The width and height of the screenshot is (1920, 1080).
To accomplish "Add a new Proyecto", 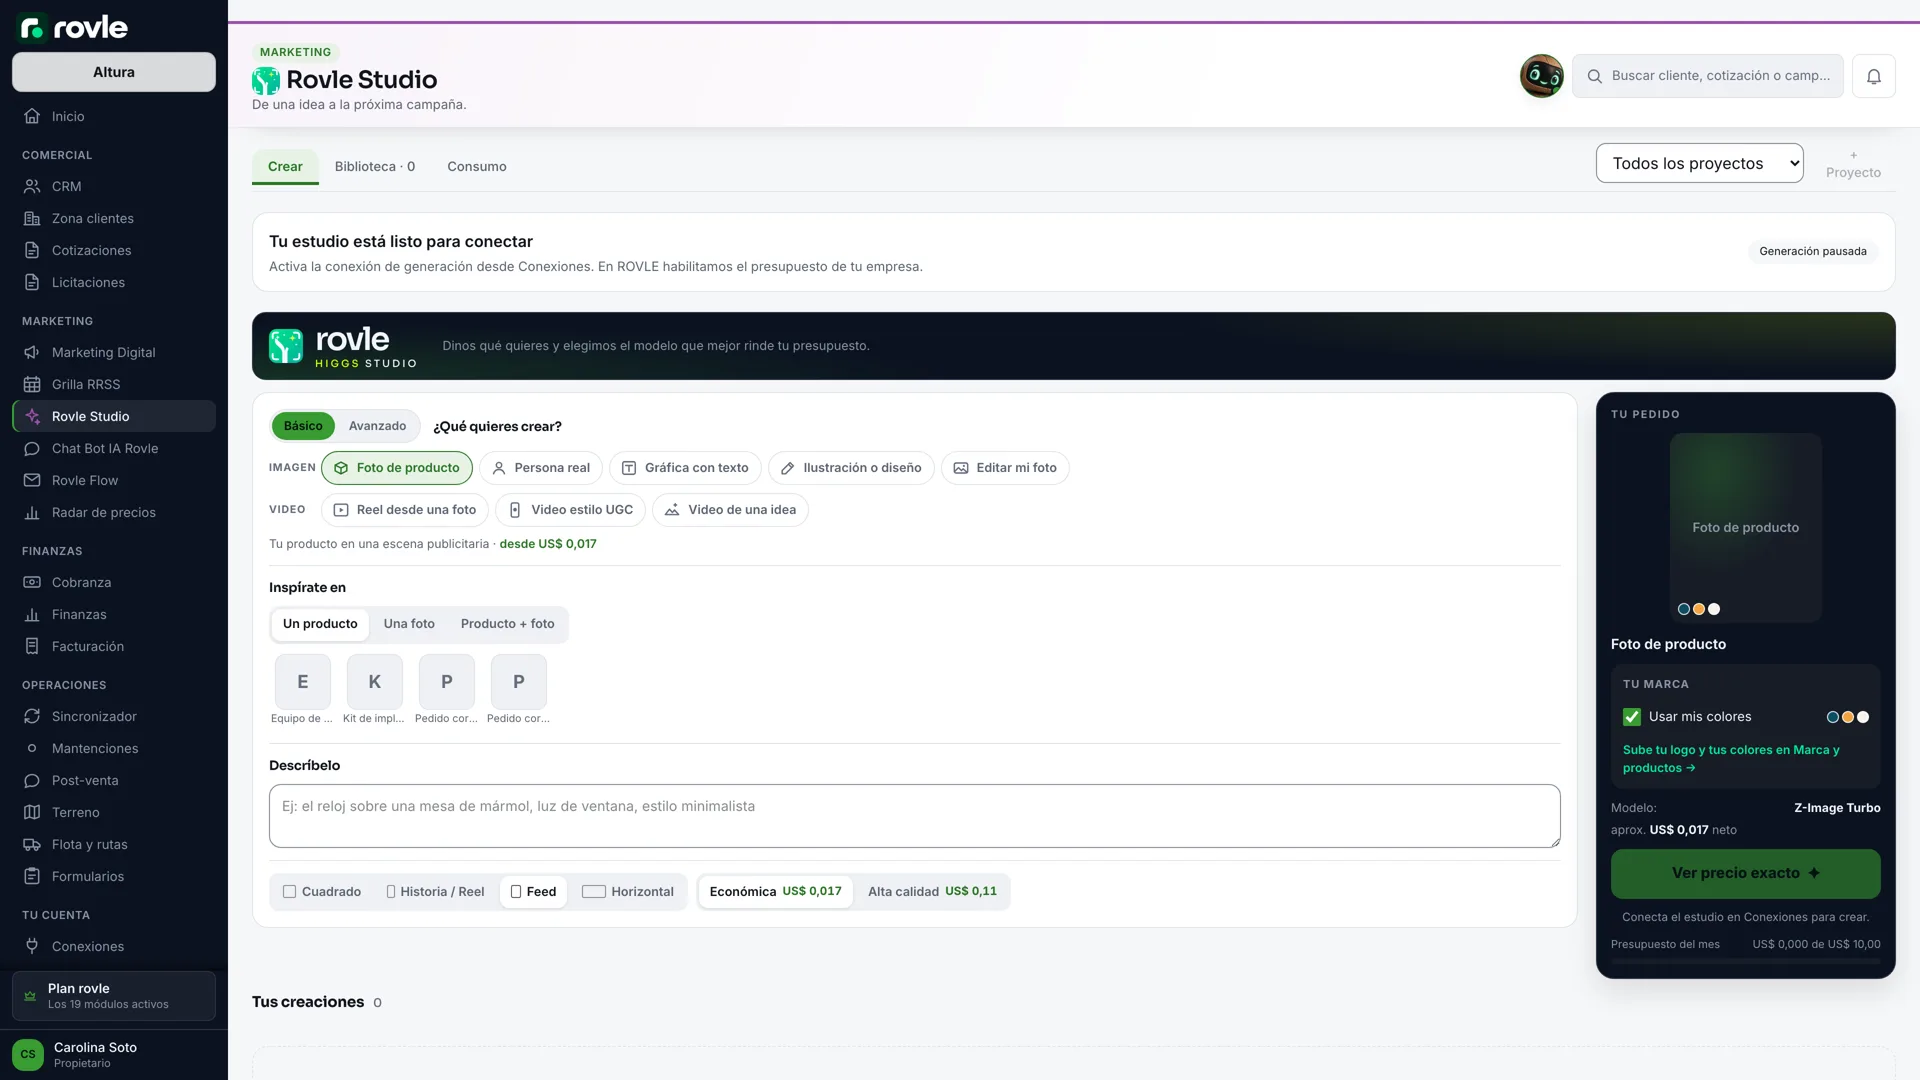I will tap(1853, 165).
